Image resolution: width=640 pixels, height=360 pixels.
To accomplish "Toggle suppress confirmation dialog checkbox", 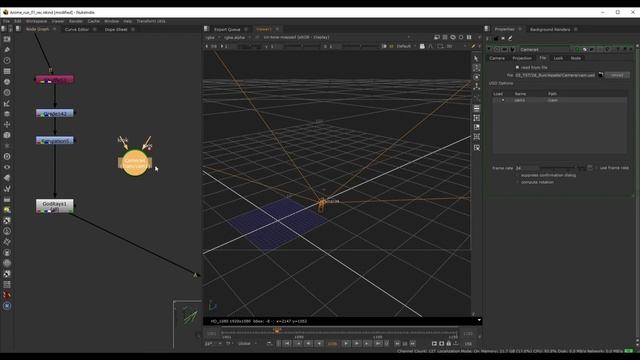I will (x=518, y=175).
